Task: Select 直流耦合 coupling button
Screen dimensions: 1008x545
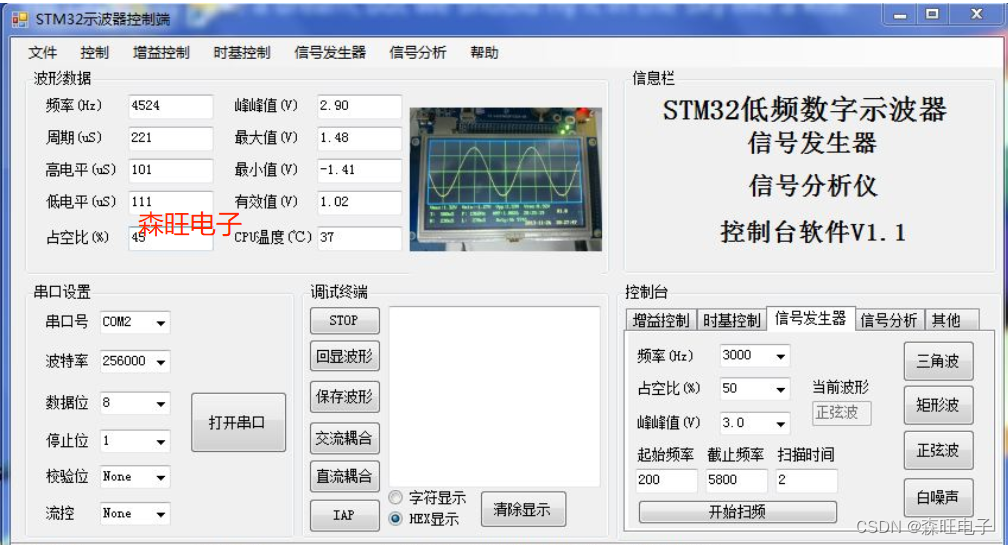Action: click(345, 476)
